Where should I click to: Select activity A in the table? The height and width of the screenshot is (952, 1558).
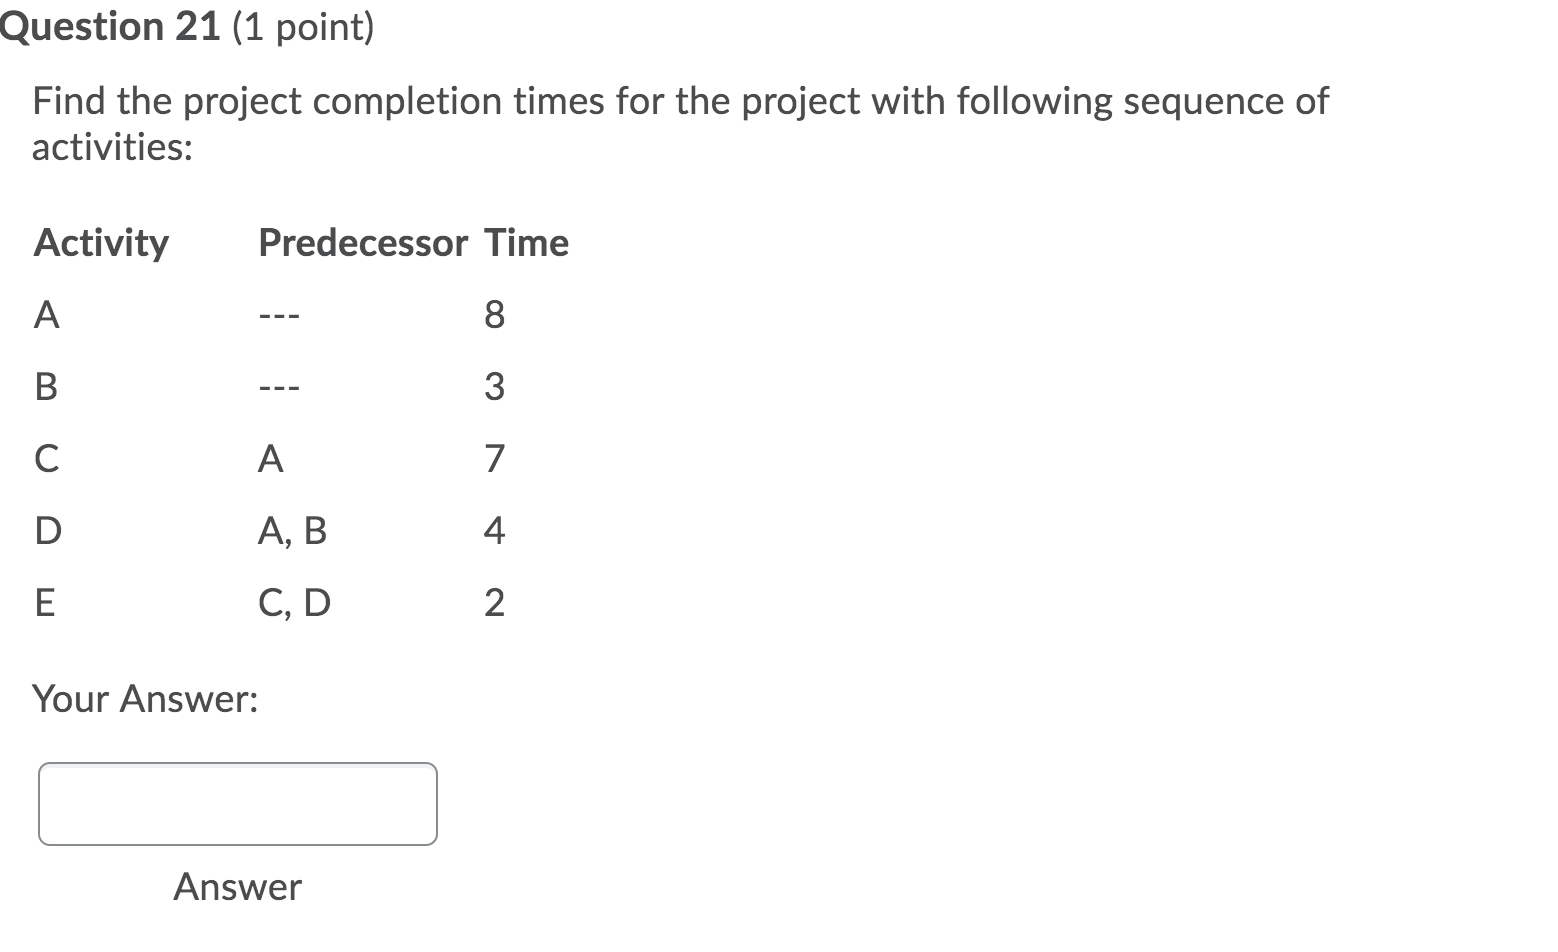[45, 315]
